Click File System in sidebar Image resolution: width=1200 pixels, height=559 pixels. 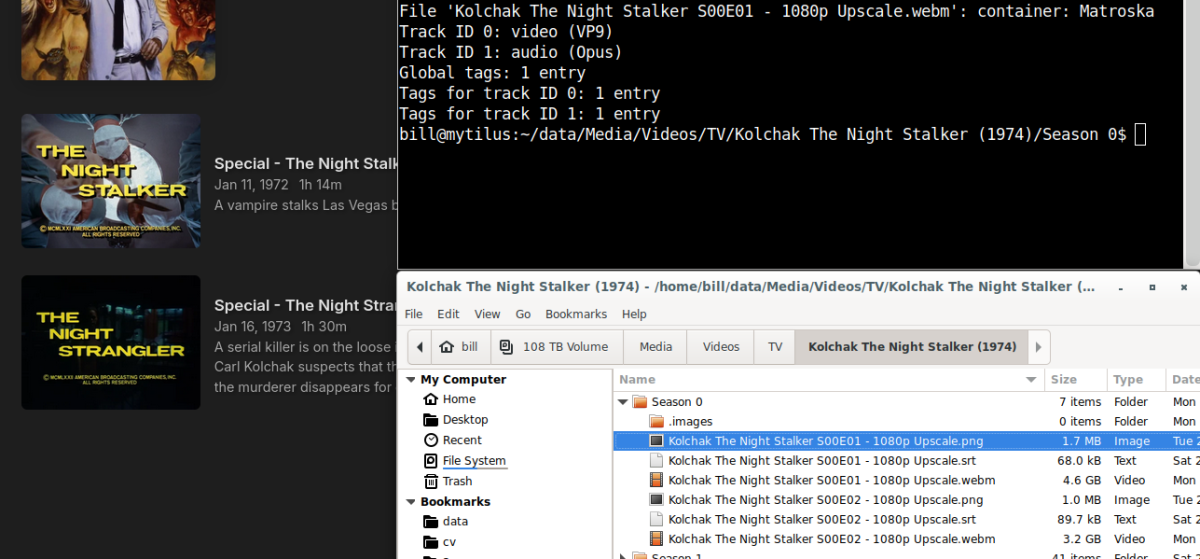(x=474, y=461)
